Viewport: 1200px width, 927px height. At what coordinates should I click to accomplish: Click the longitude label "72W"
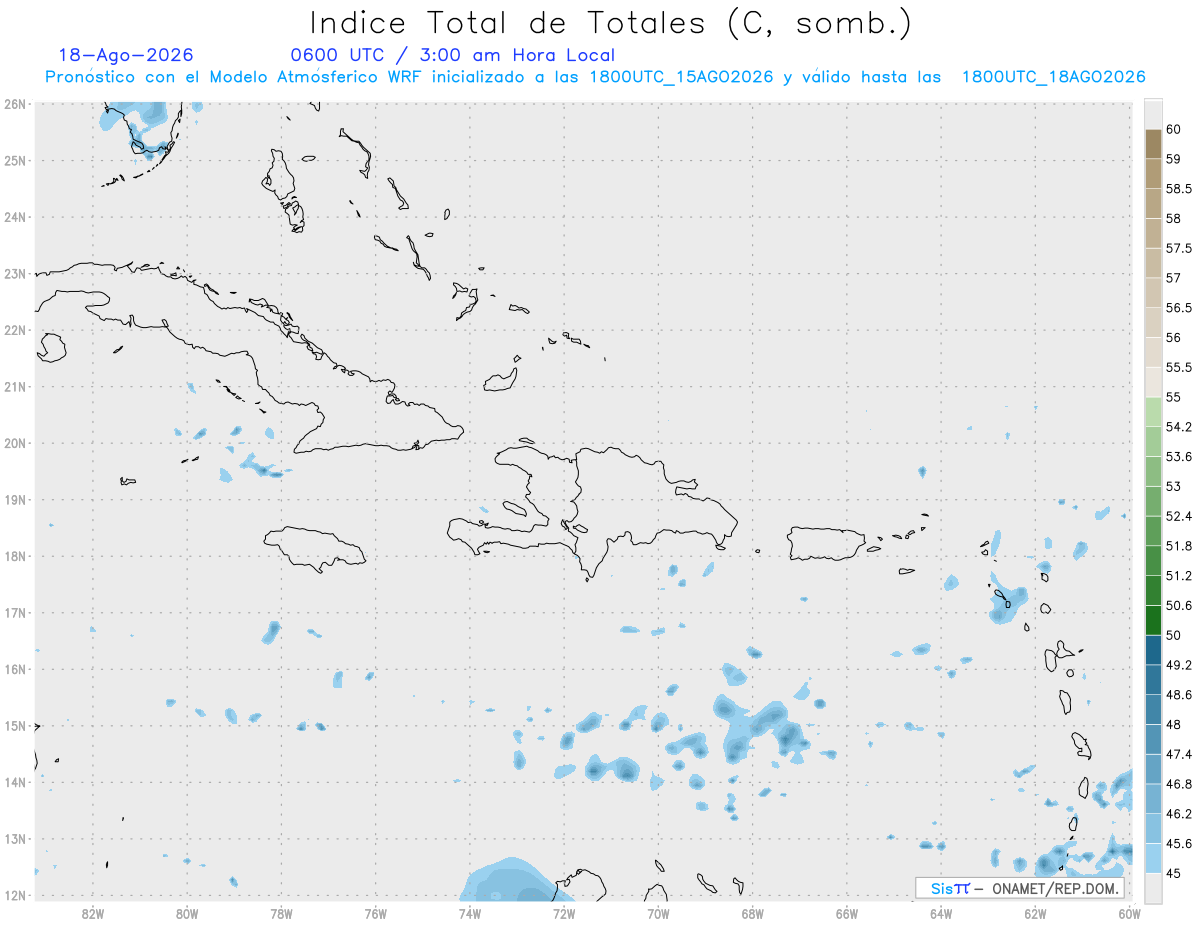(564, 913)
